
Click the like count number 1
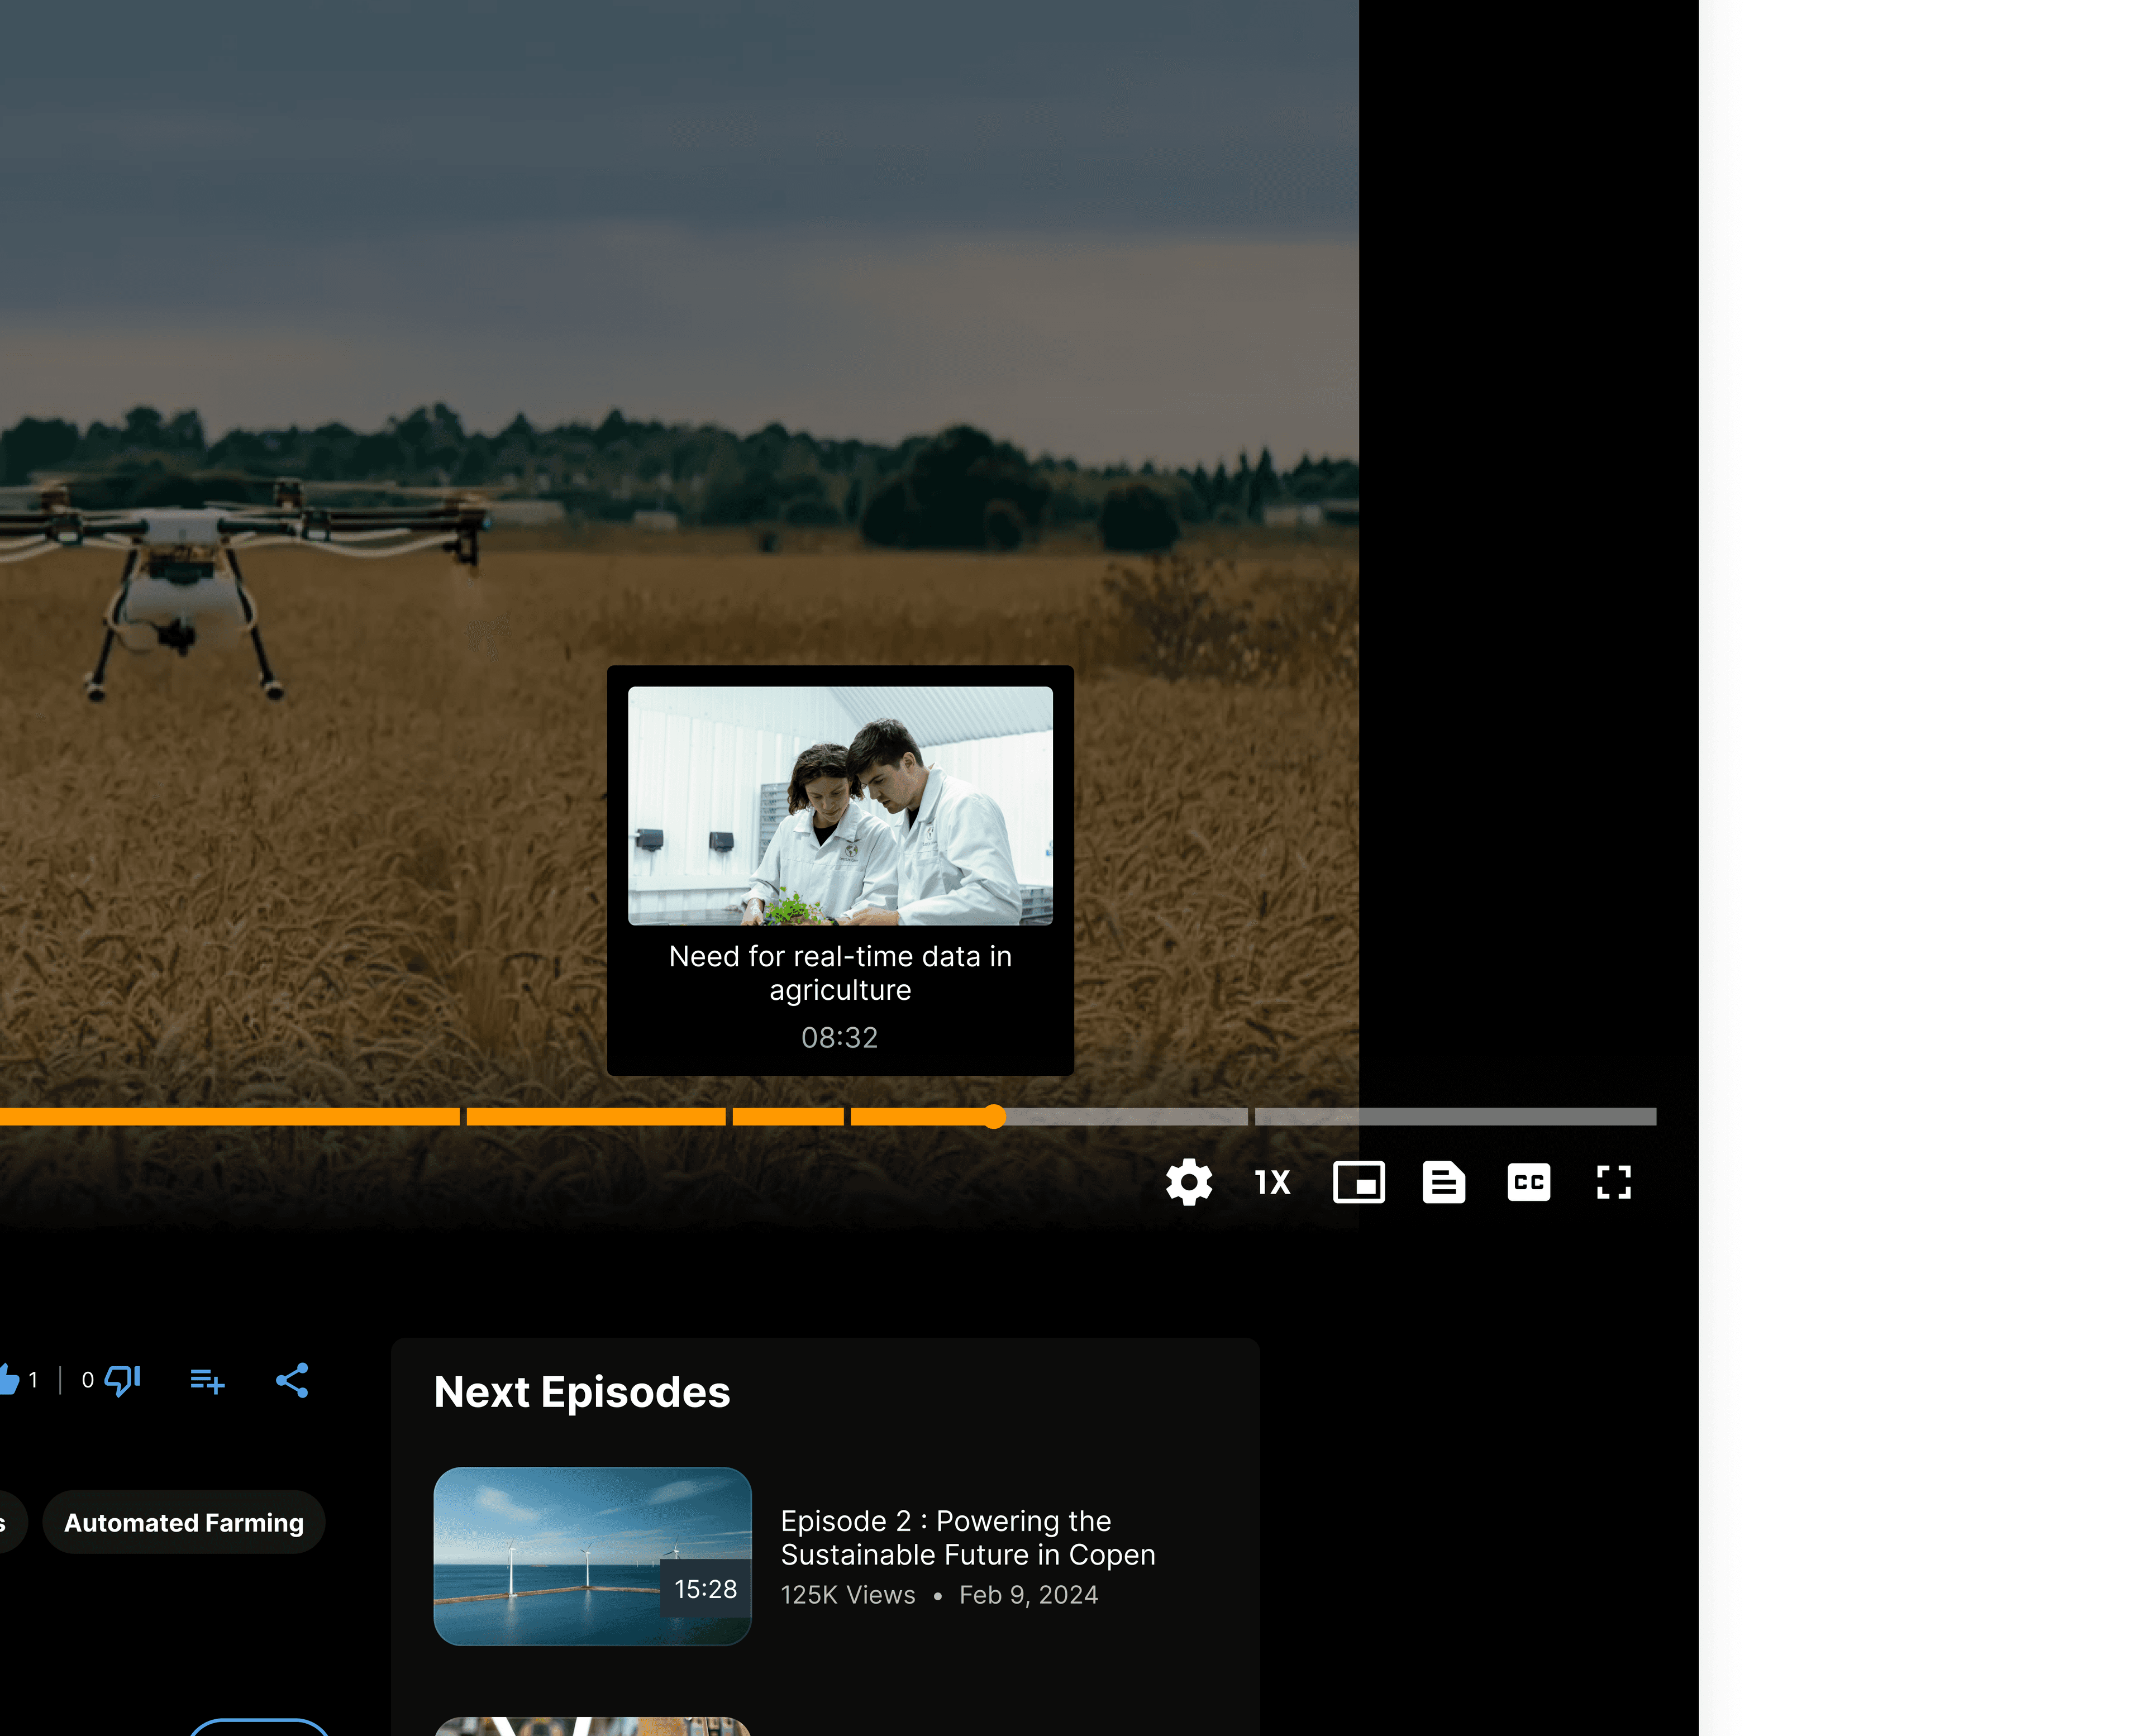click(33, 1380)
